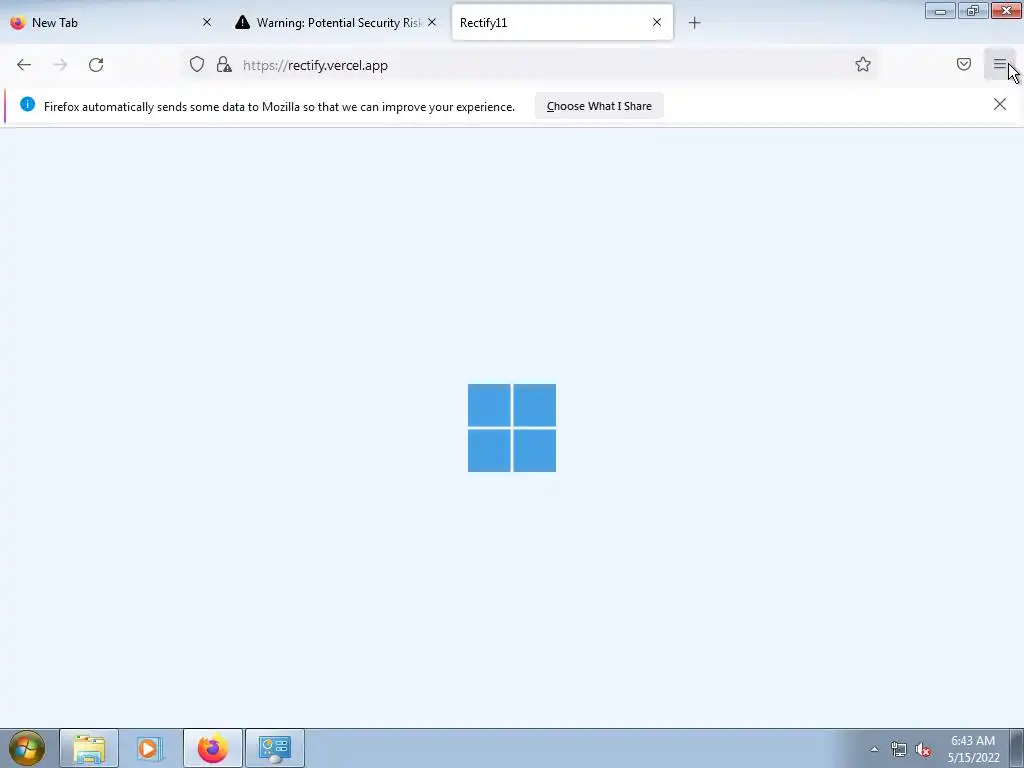
Task: Open a new tab with plus button
Action: [694, 23]
